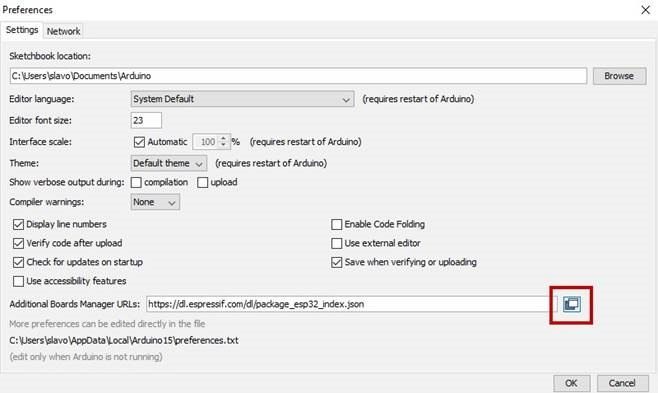The width and height of the screenshot is (658, 393).
Task: Toggle the Automatic interface scale checkbox
Action: 139,142
